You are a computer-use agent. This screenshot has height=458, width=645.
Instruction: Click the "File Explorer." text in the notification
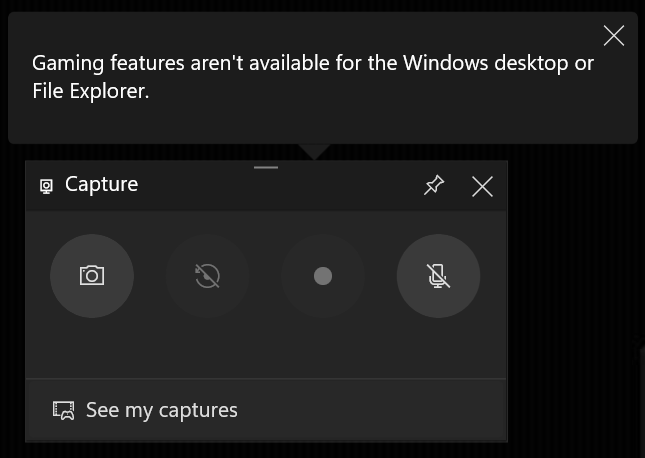coord(90,91)
